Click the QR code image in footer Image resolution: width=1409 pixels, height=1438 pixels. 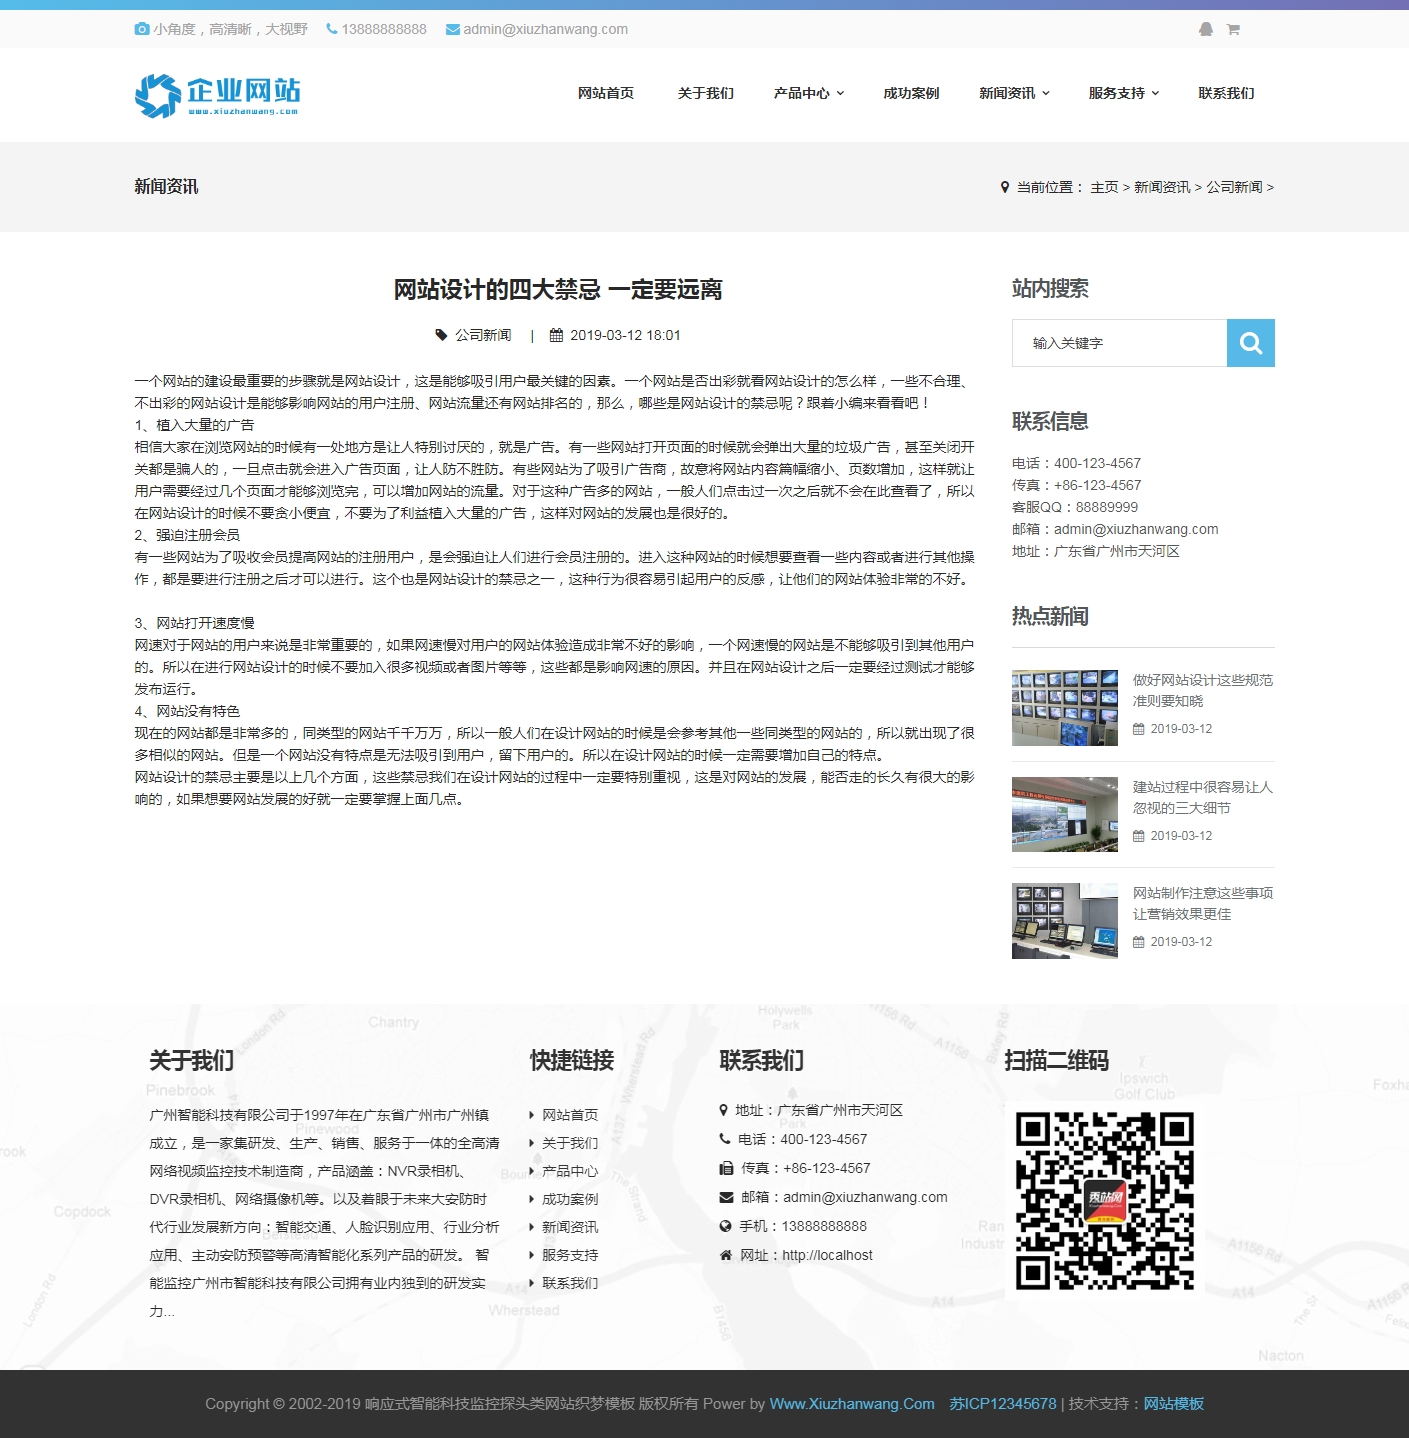click(x=1104, y=1201)
